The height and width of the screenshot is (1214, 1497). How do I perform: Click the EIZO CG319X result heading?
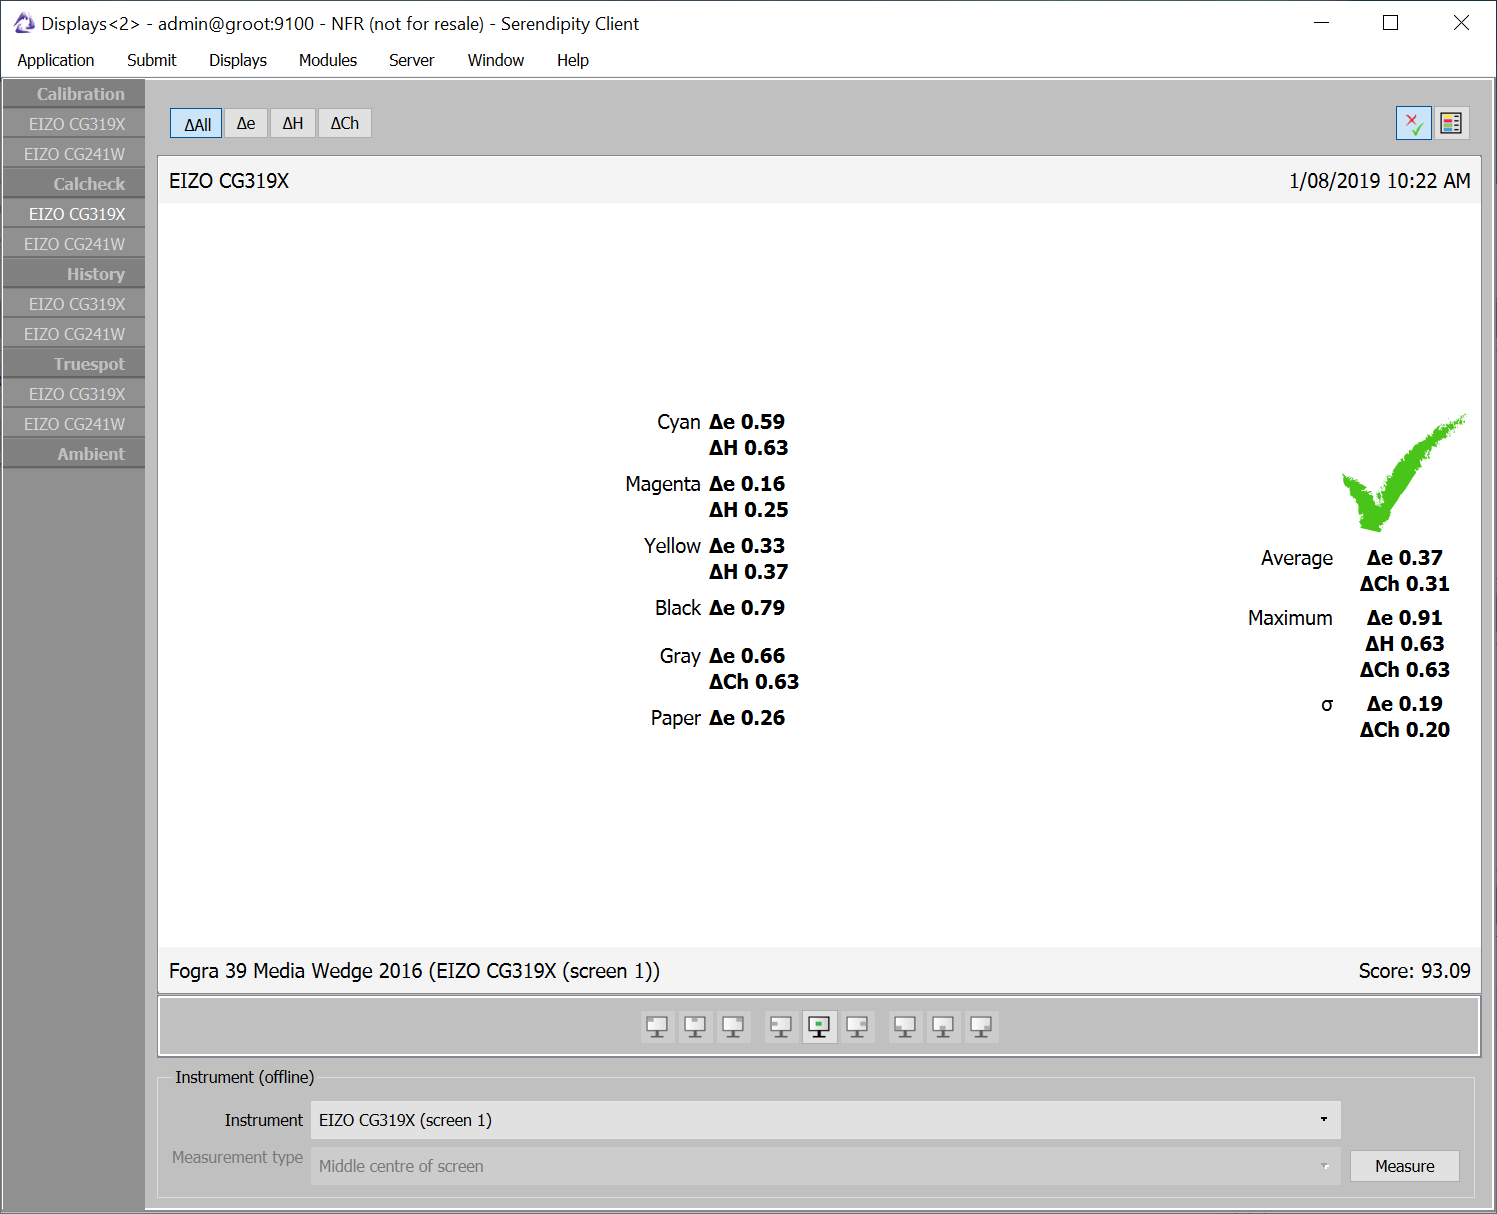(x=229, y=181)
